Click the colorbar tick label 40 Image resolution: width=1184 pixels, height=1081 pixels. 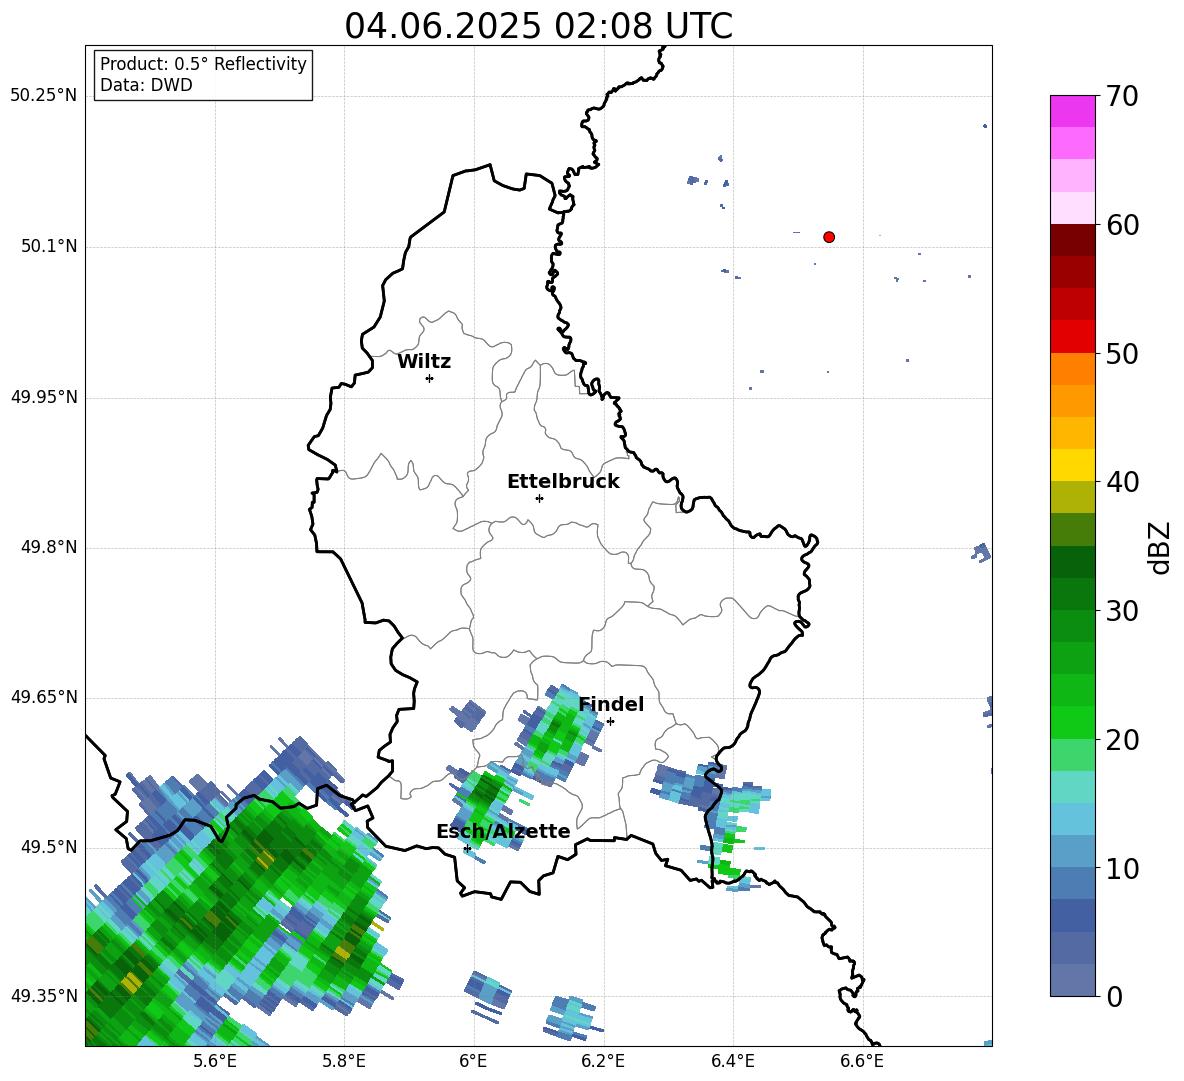(1122, 482)
